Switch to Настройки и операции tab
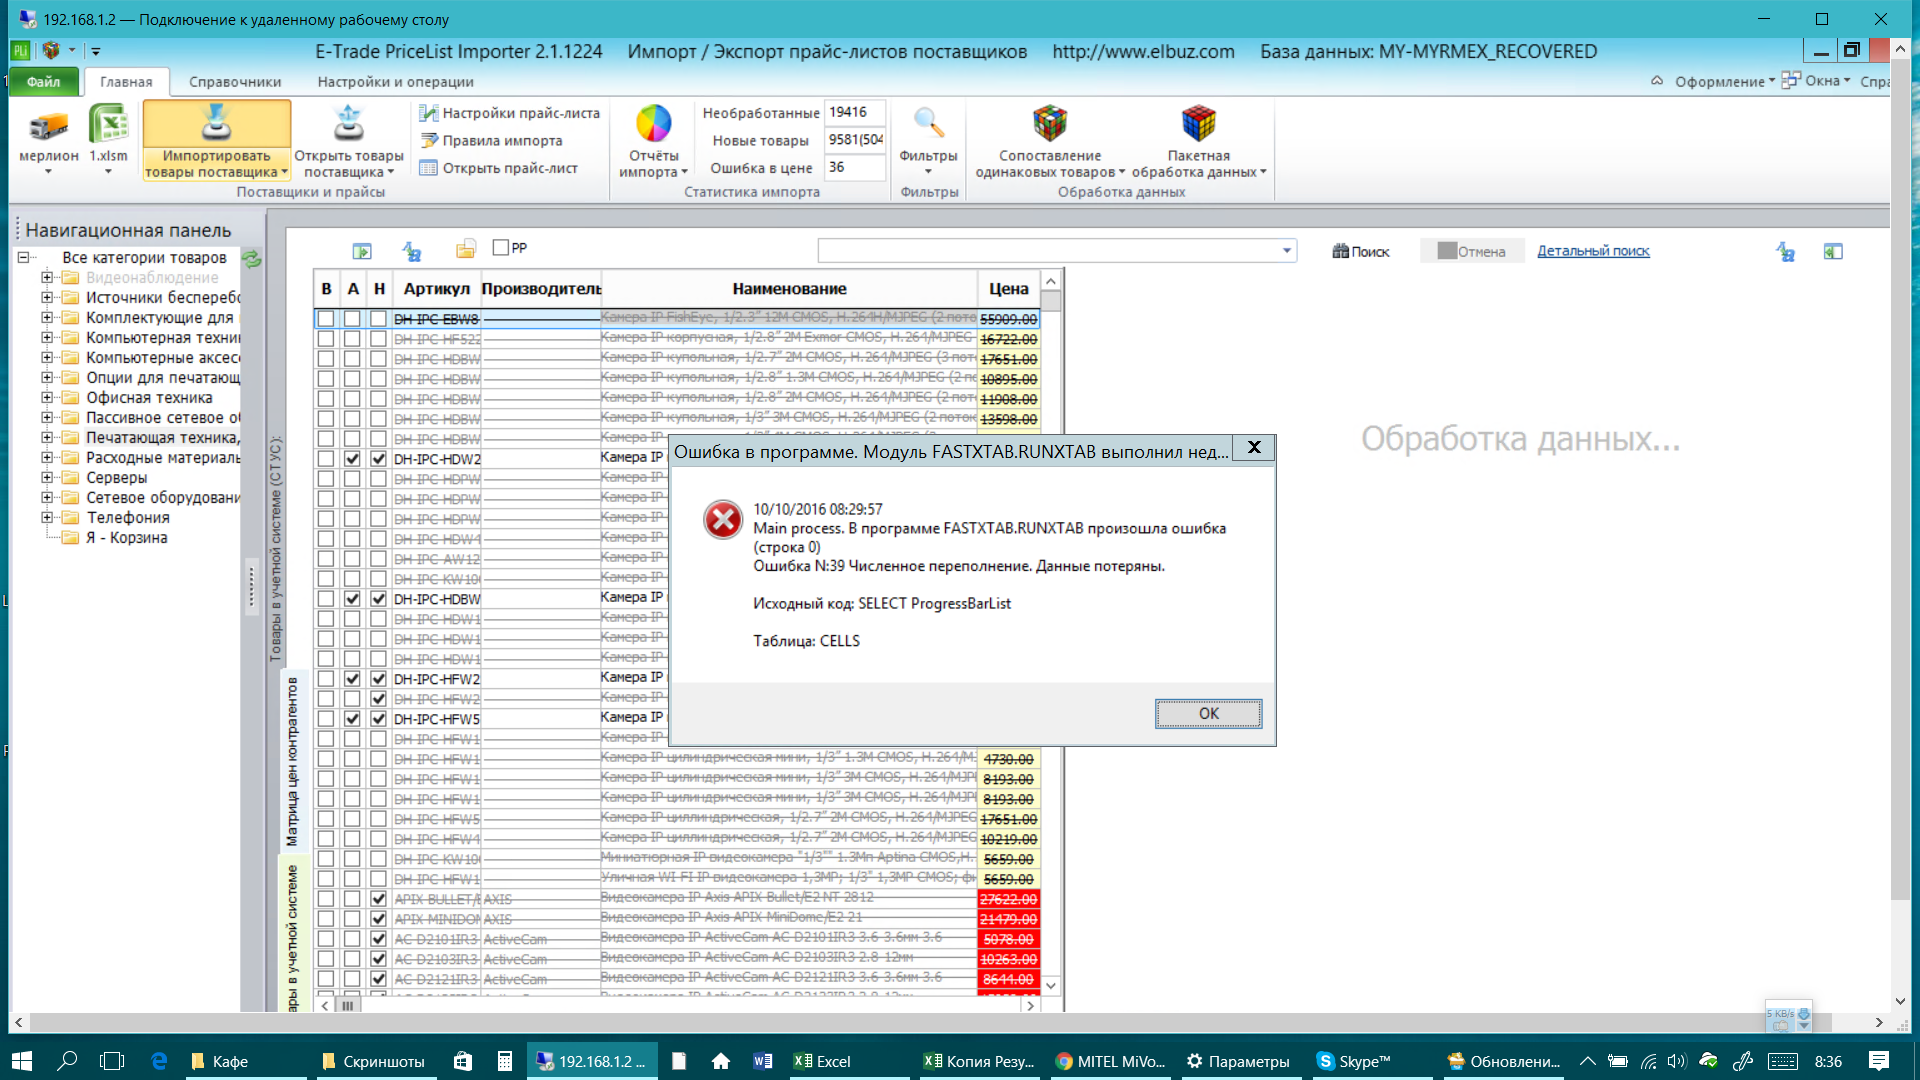Image resolution: width=1920 pixels, height=1080 pixels. pos(396,82)
